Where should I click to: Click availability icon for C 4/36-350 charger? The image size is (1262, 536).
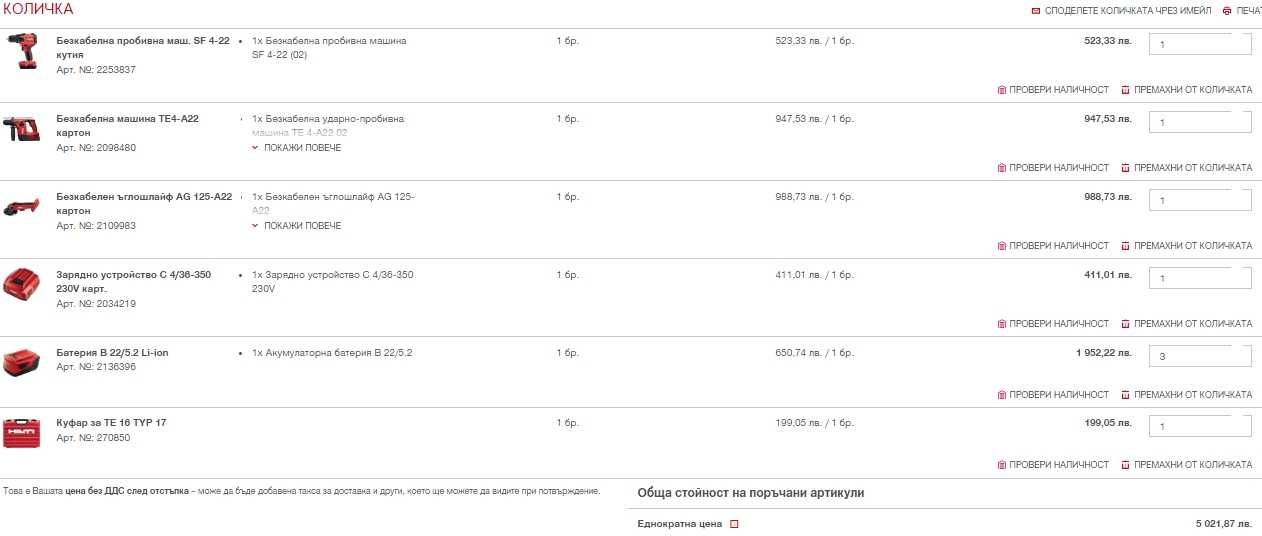(x=1002, y=324)
